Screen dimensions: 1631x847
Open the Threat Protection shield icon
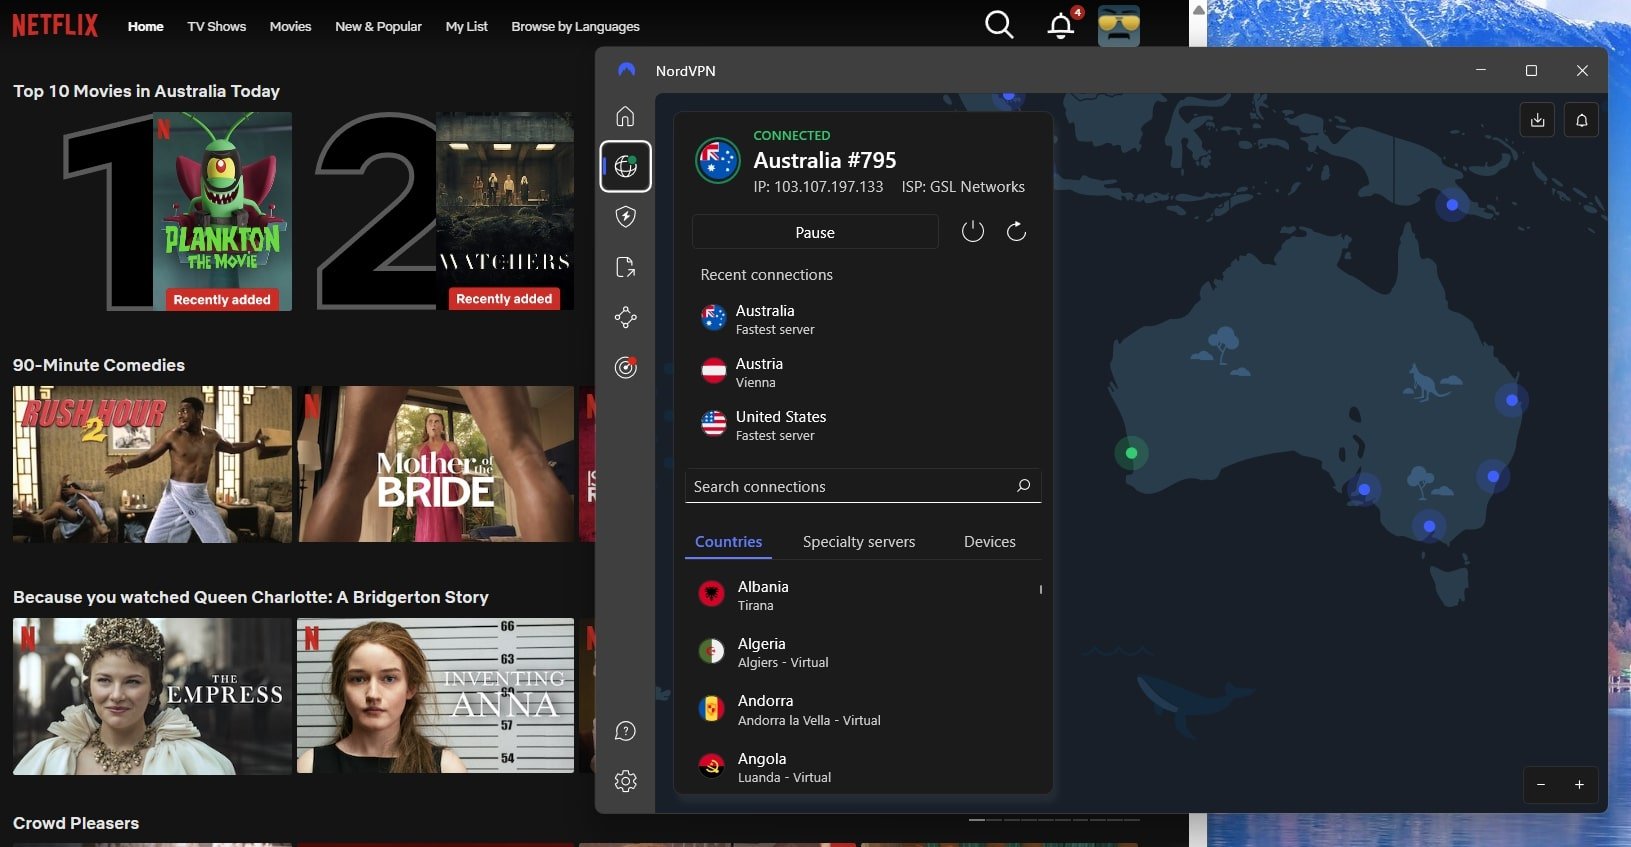[625, 216]
